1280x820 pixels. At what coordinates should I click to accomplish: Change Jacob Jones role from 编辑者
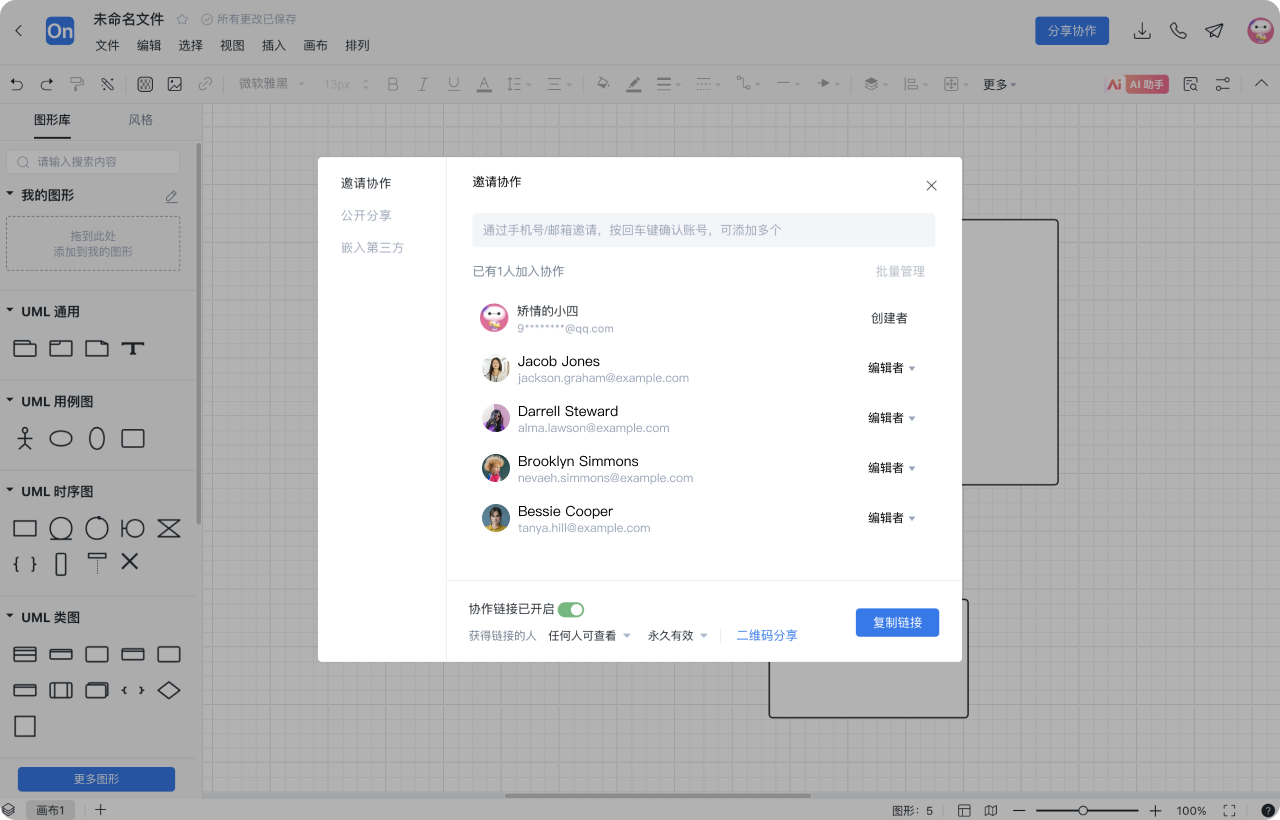pyautogui.click(x=891, y=367)
